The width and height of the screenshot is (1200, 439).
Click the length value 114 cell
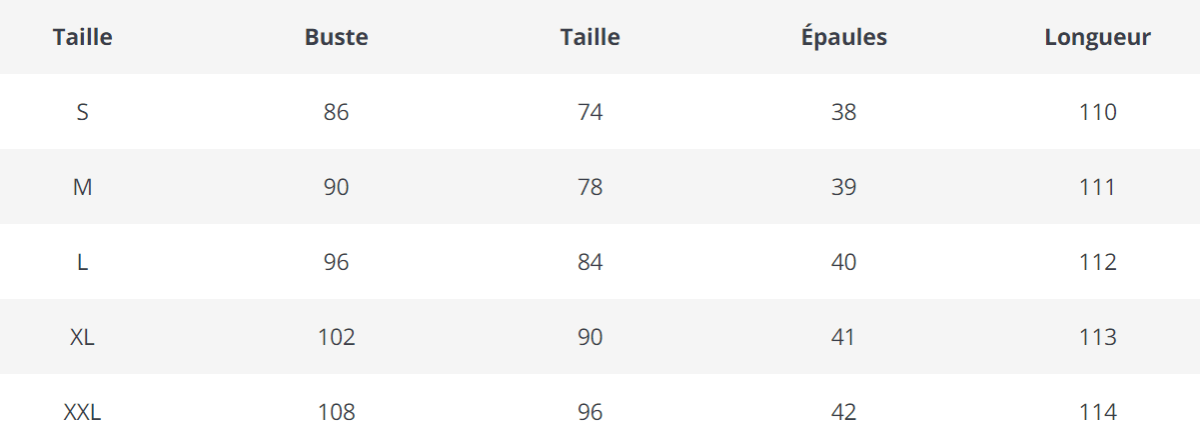coord(1098,412)
